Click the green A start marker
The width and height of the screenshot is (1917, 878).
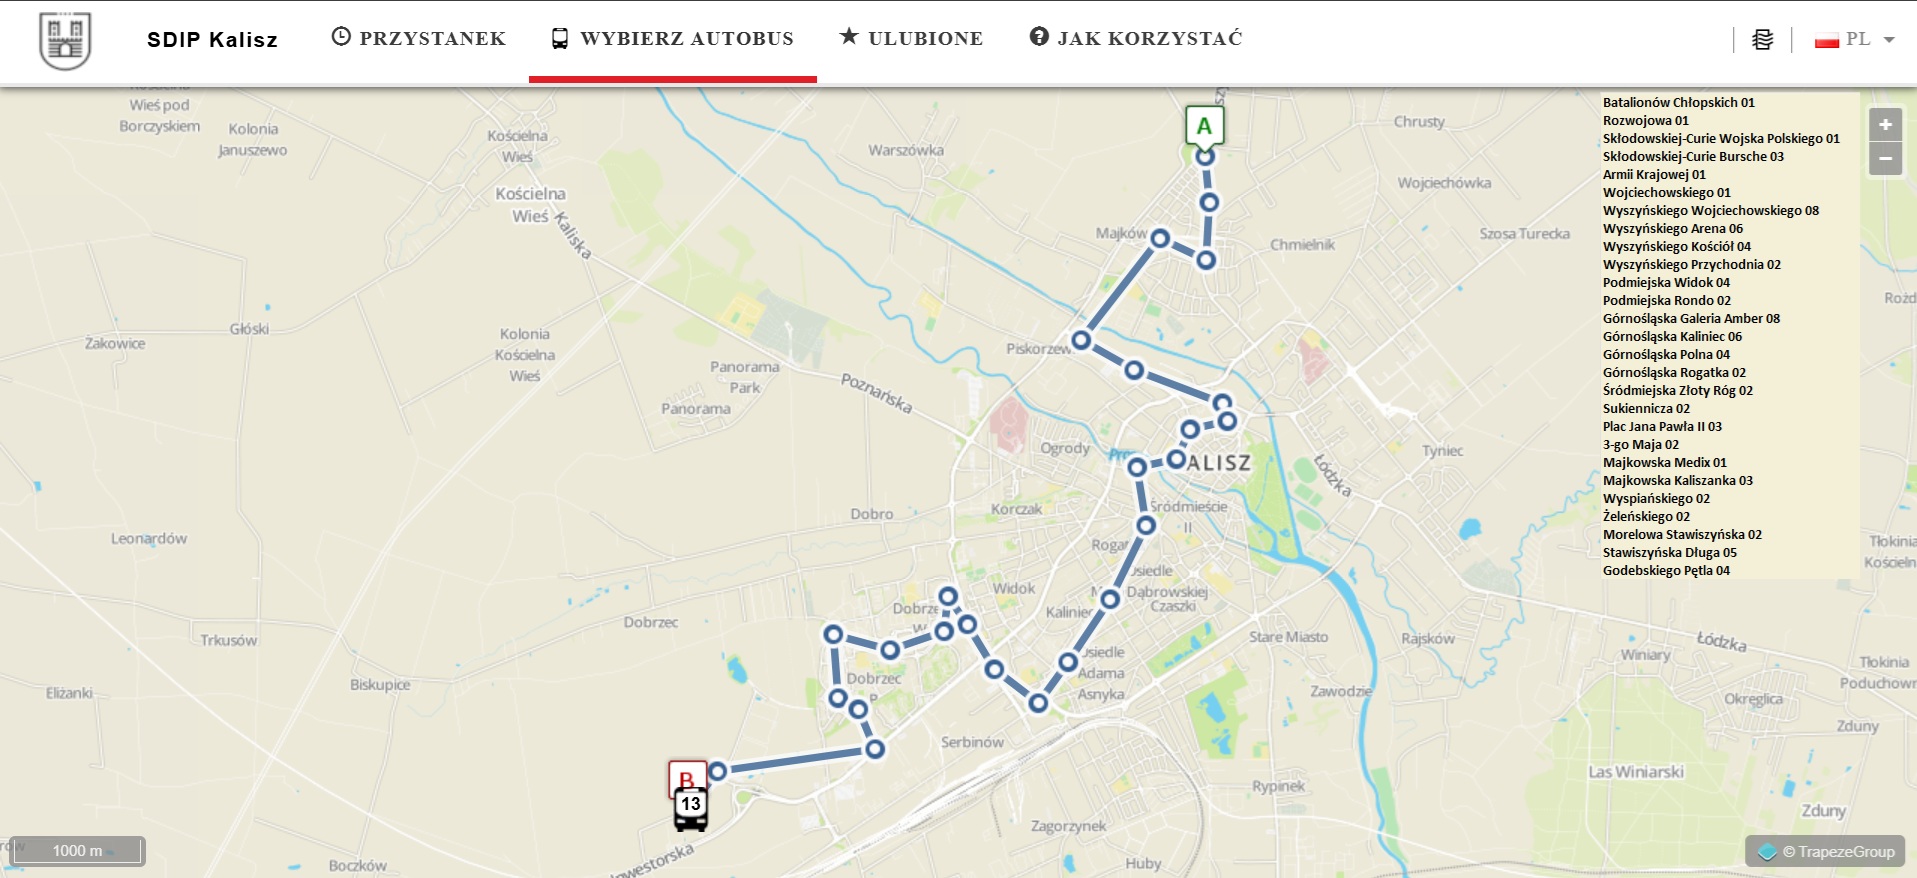1205,126
